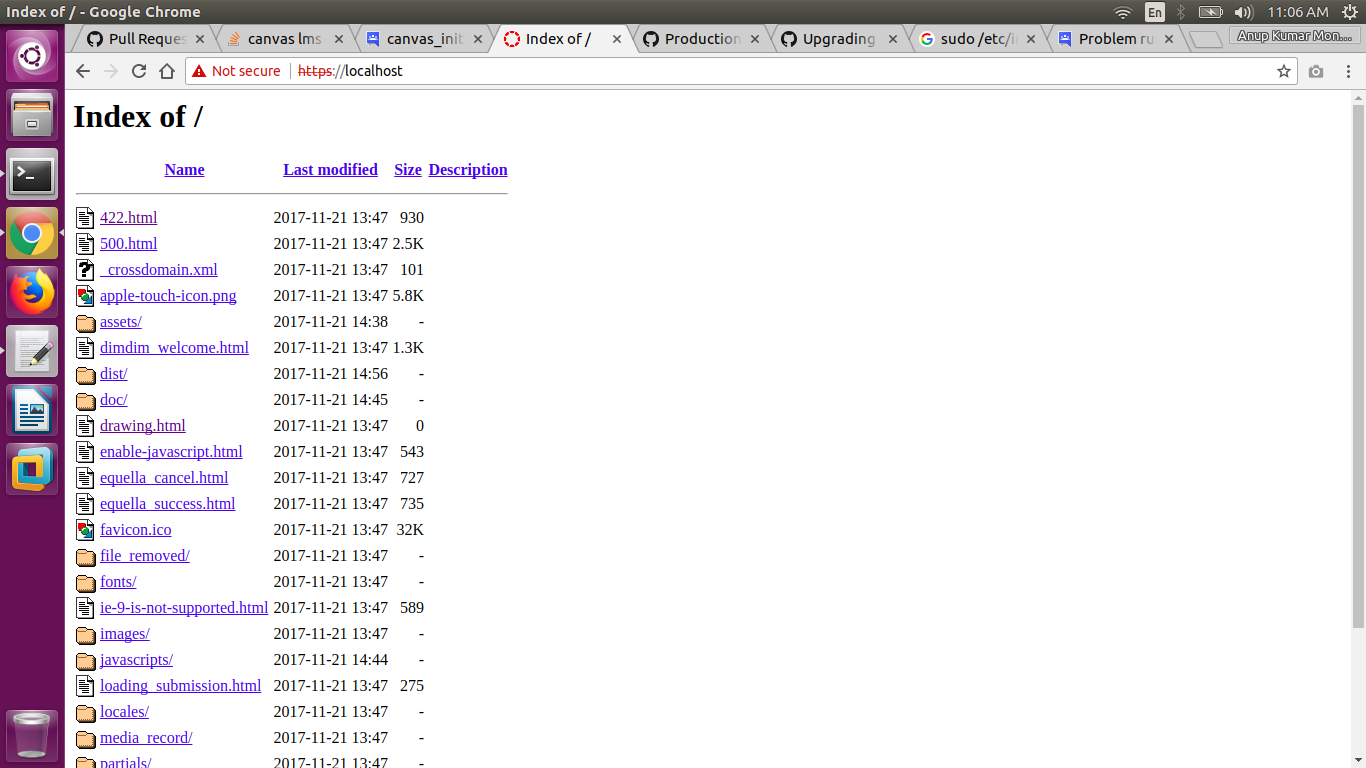Open Ubuntu Dash search launcher

pyautogui.click(x=32, y=56)
